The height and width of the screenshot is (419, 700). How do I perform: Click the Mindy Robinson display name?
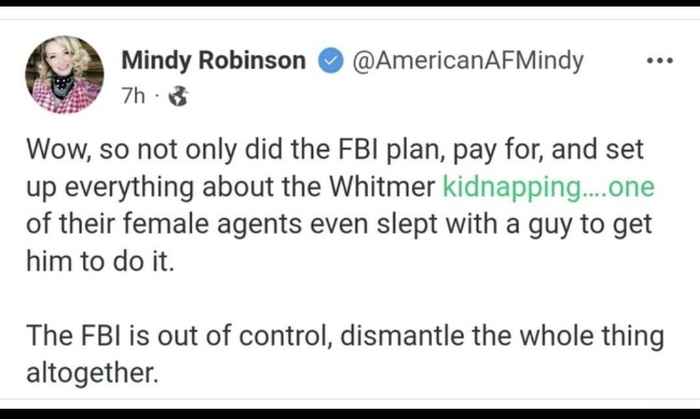pyautogui.click(x=213, y=62)
